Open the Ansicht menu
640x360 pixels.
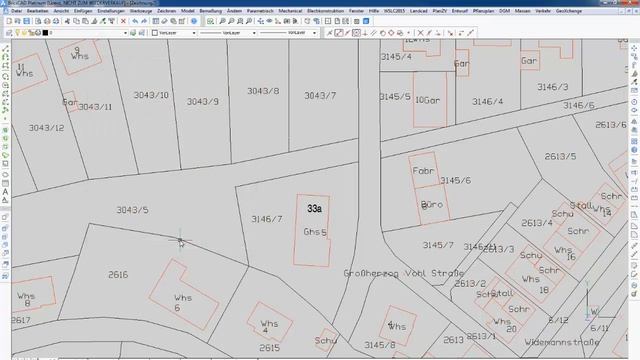tap(61, 11)
